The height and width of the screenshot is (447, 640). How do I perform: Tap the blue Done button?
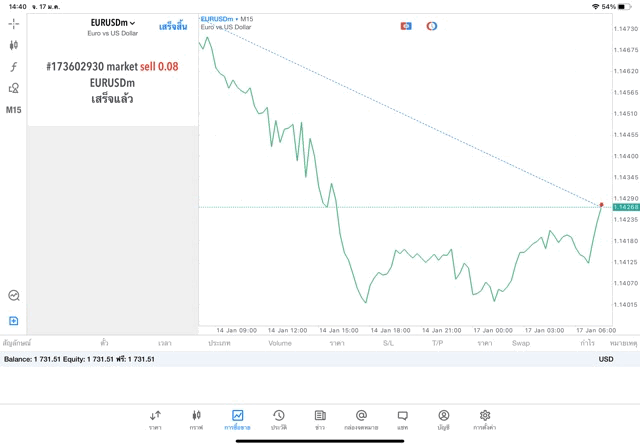click(x=172, y=25)
